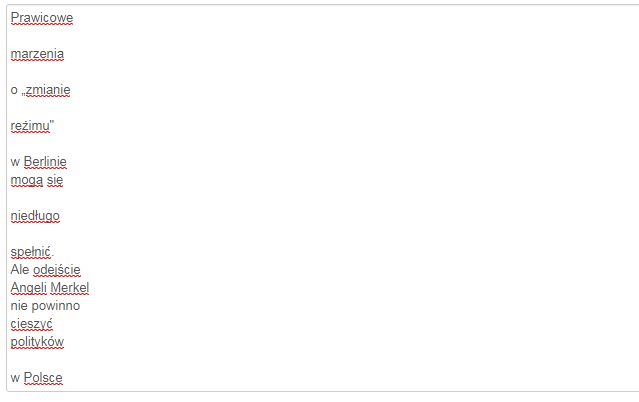This screenshot has height=402, width=639.
Task: Click the underlined word "Polsce"
Action: point(43,378)
